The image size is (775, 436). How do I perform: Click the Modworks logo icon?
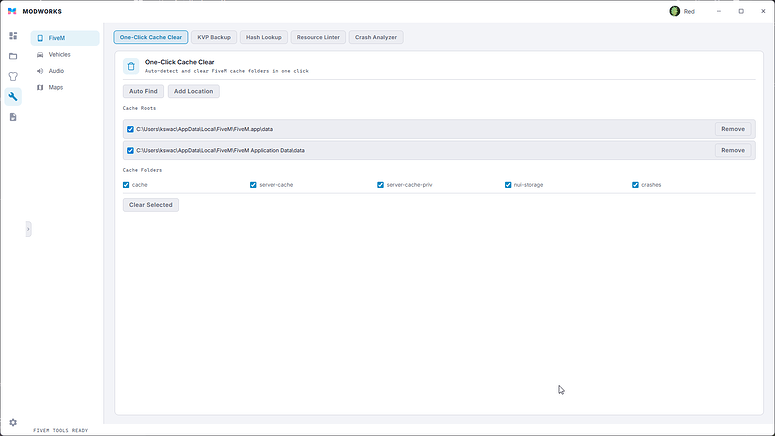(x=12, y=11)
